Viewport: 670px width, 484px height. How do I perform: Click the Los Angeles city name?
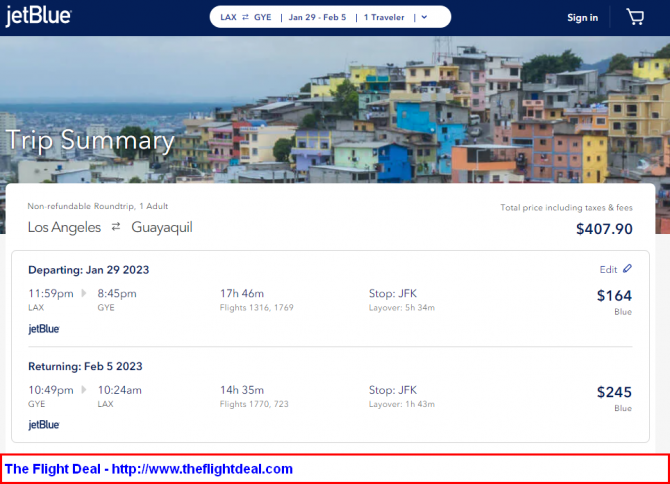[x=64, y=227]
